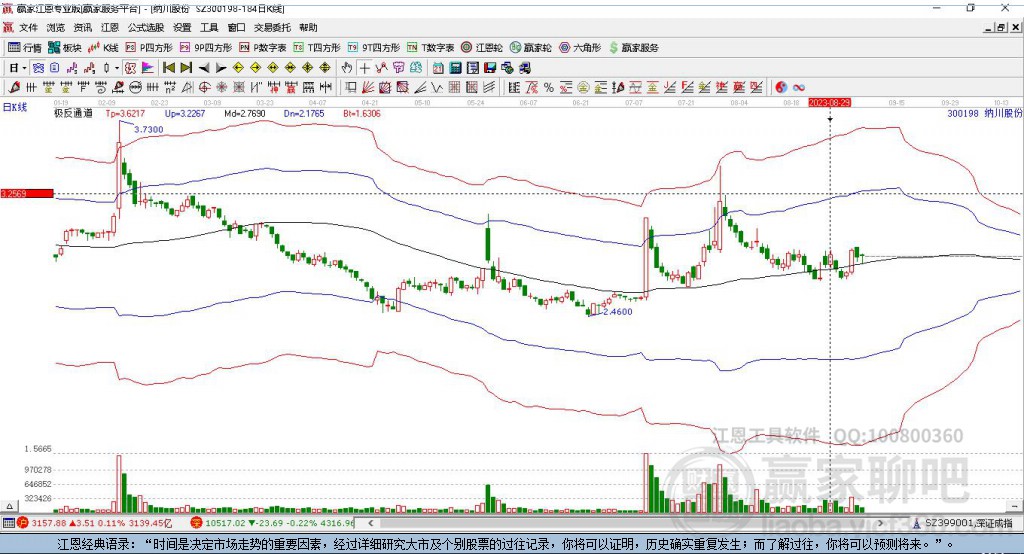Open the 设置 menu
1024x554 pixels.
[182, 27]
